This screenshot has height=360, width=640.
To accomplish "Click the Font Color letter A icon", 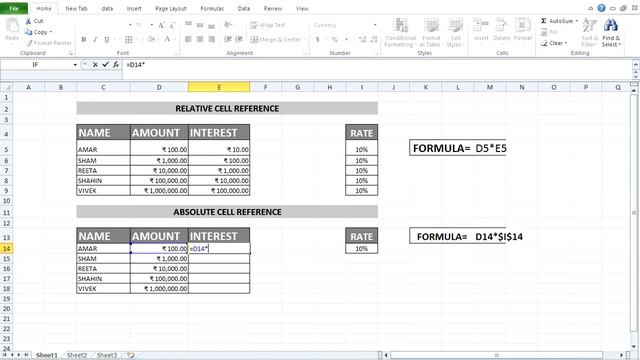I will [167, 39].
